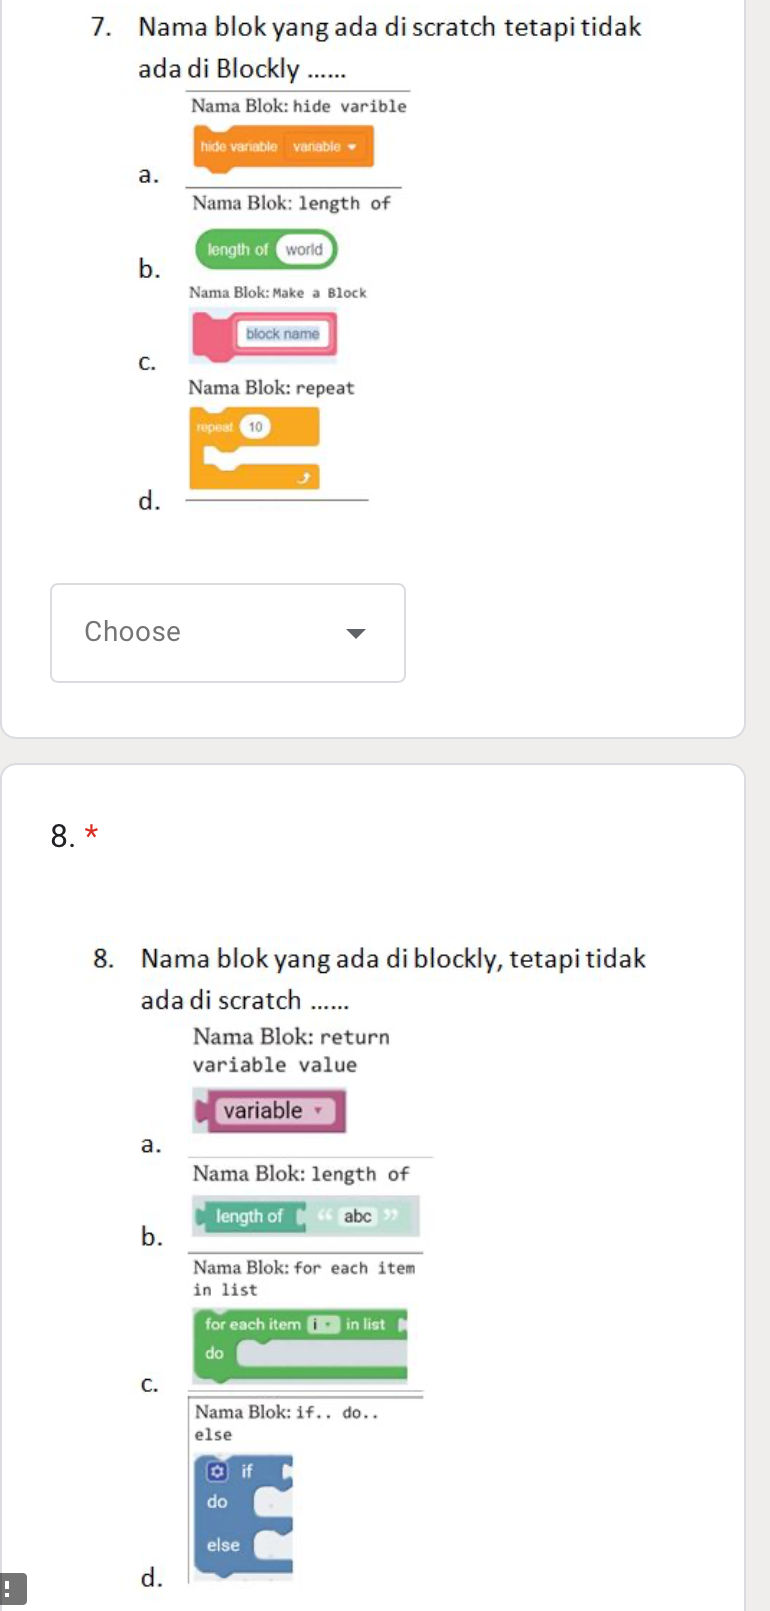Click the pink Make a Block image
The image size is (770, 1611).
[x=264, y=335]
